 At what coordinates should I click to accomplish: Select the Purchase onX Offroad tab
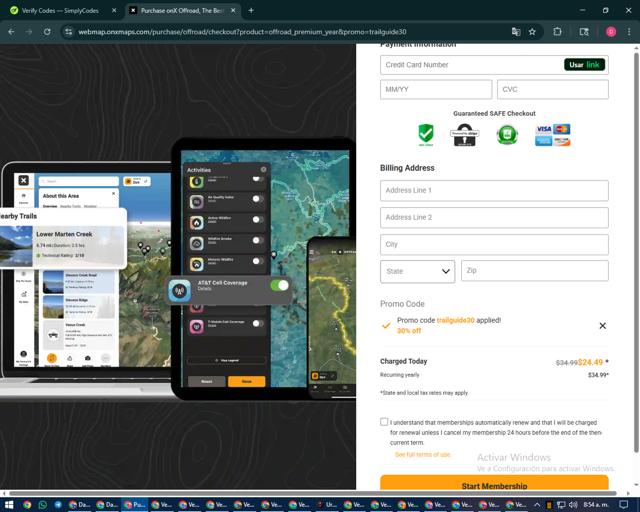pos(182,11)
